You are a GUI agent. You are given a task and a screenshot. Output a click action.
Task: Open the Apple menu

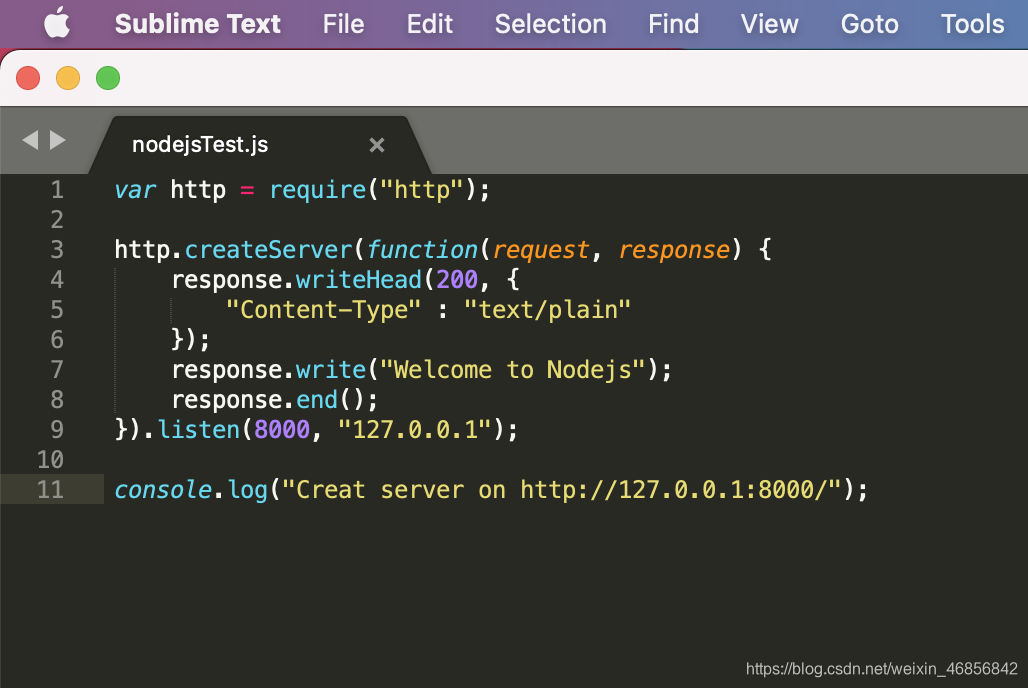pyautogui.click(x=57, y=24)
